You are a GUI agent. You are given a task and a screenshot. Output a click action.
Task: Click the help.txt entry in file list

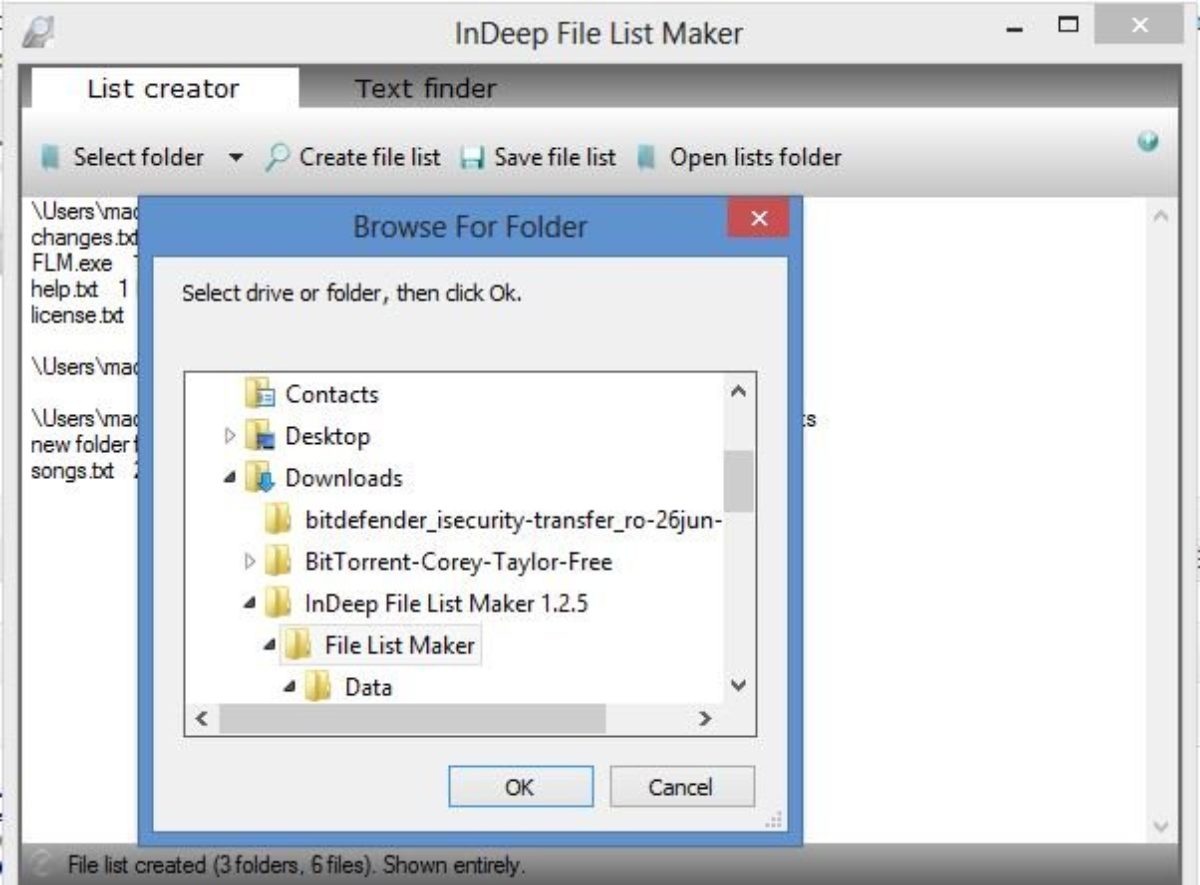click(65, 290)
